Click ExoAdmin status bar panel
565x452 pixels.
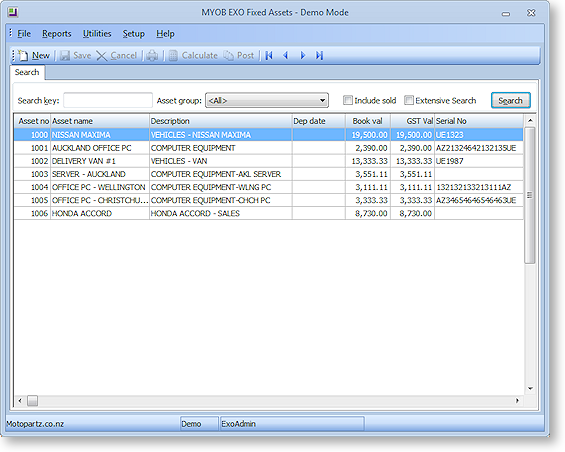coord(292,424)
